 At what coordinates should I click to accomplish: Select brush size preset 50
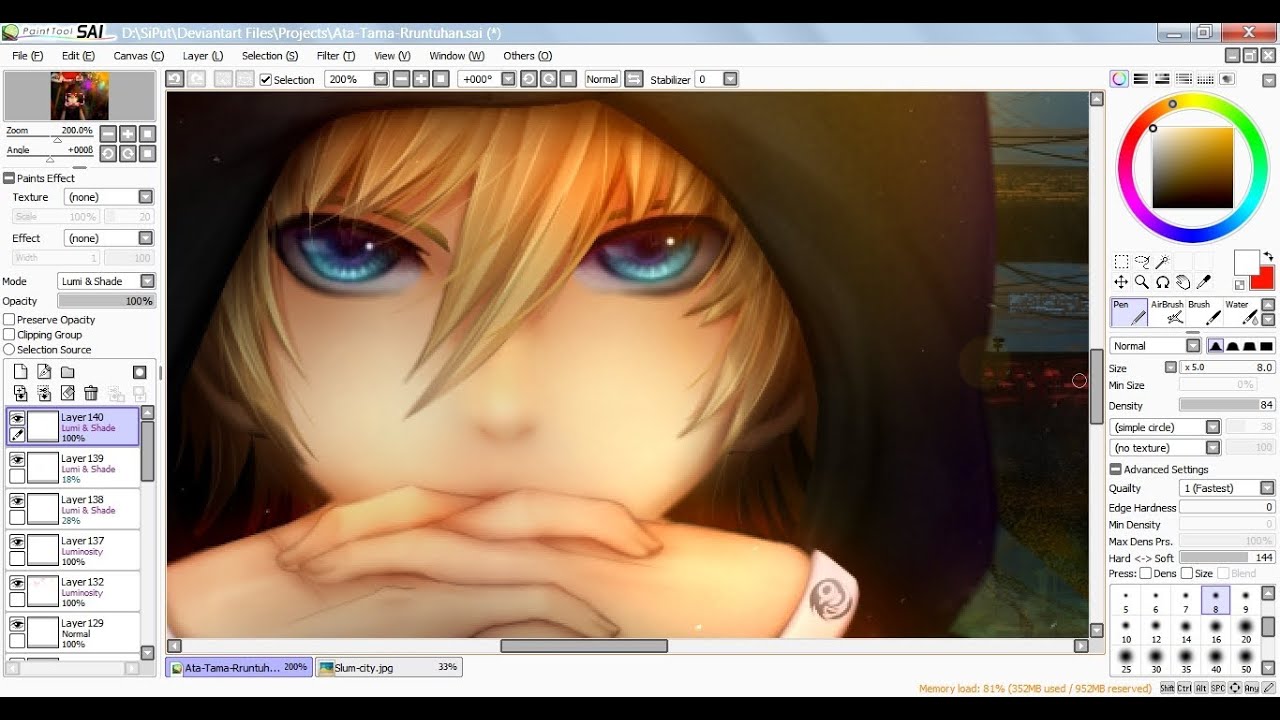(1245, 660)
